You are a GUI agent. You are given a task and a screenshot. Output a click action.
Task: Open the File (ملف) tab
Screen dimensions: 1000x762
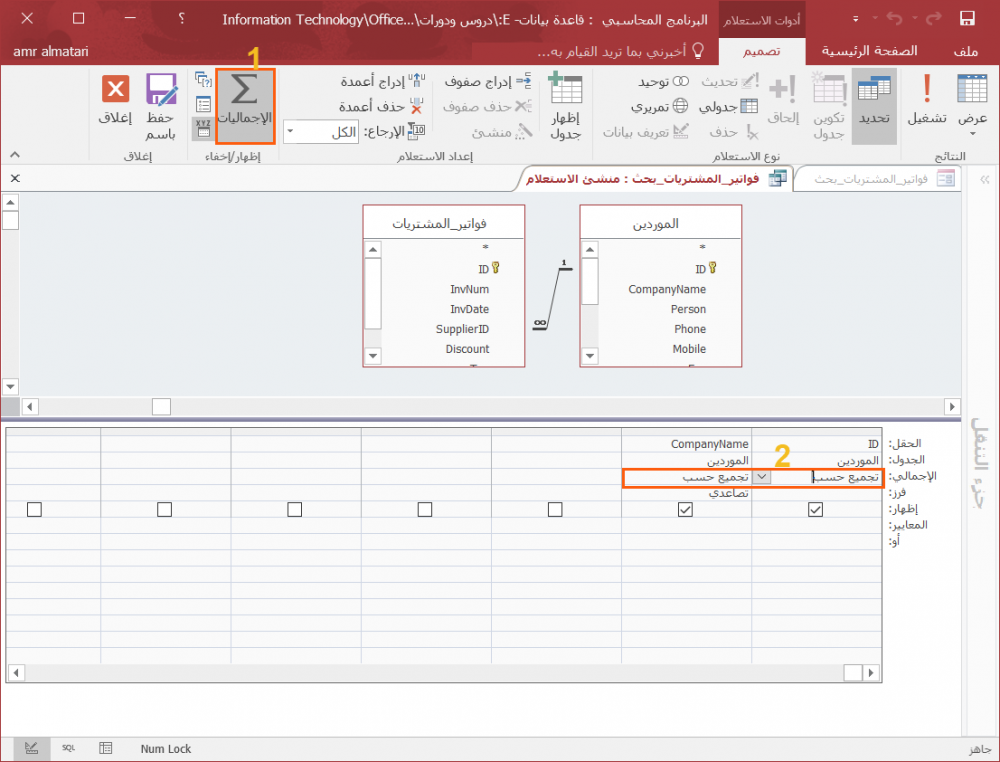tap(965, 51)
